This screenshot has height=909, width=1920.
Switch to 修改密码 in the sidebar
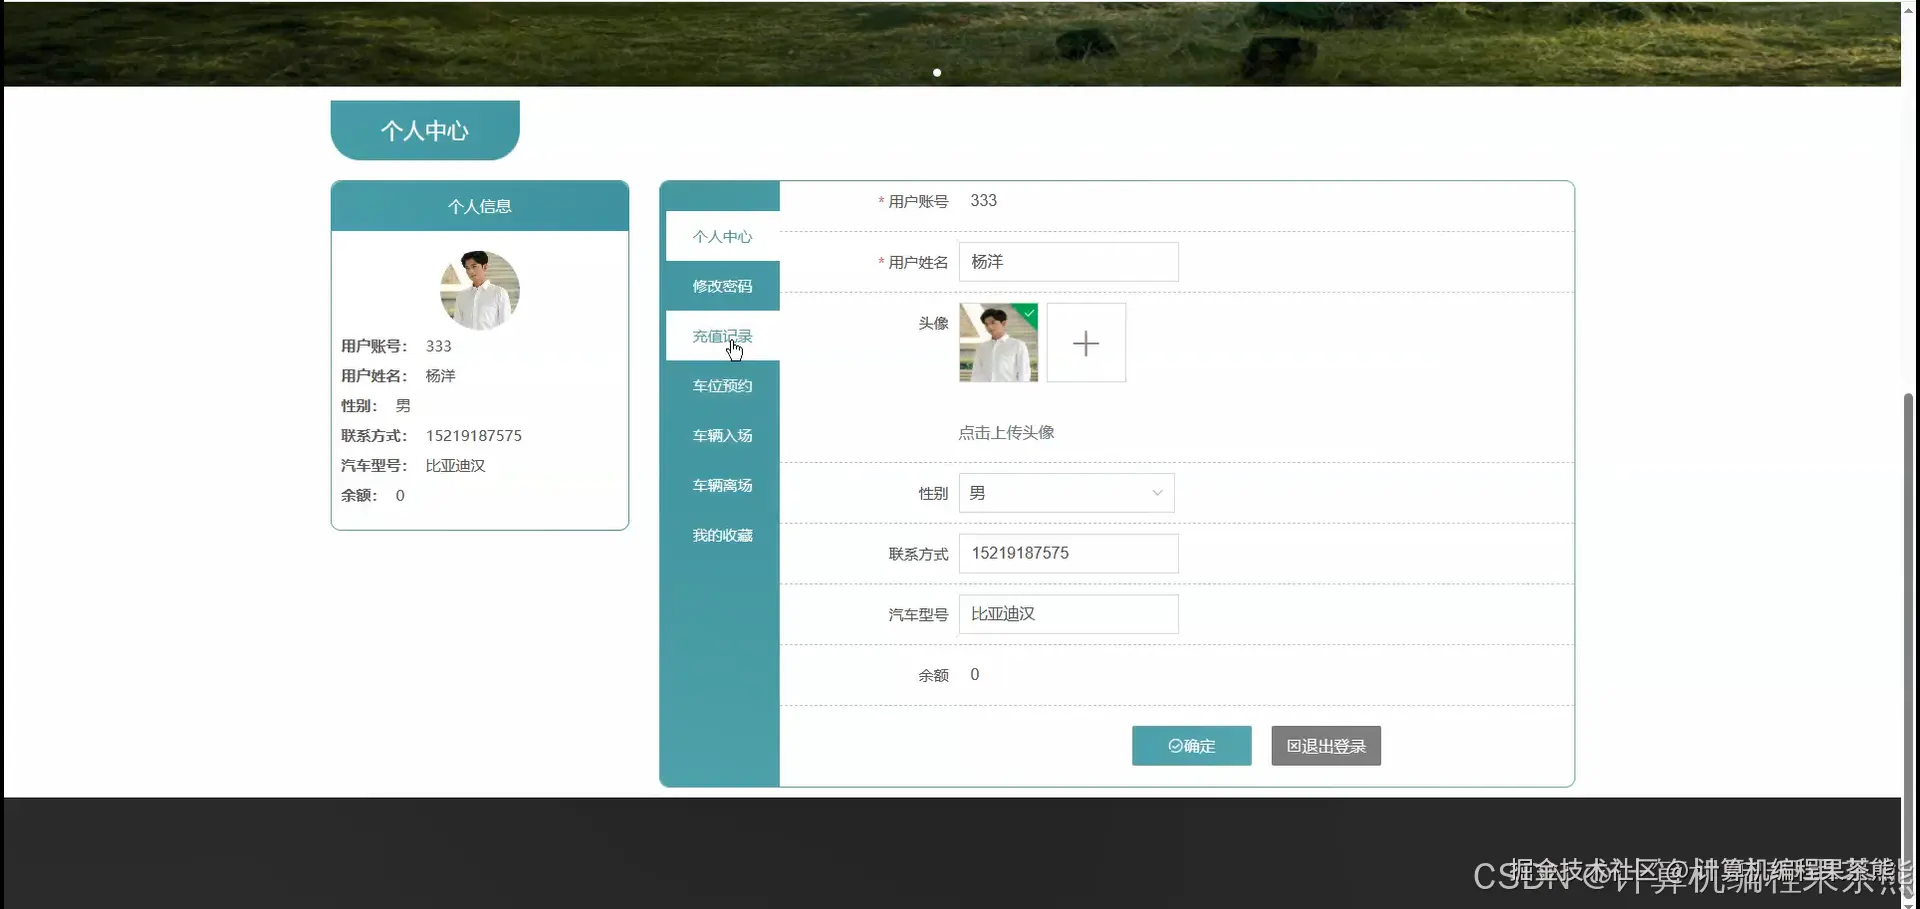722,286
